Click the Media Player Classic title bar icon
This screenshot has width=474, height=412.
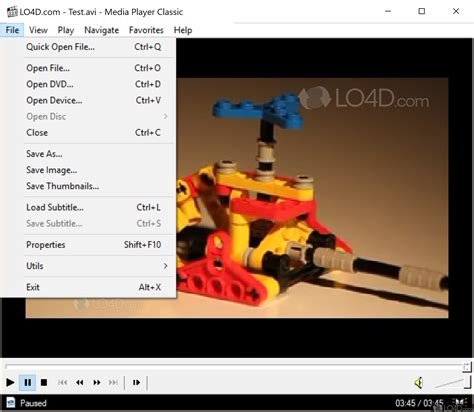click(x=12, y=12)
